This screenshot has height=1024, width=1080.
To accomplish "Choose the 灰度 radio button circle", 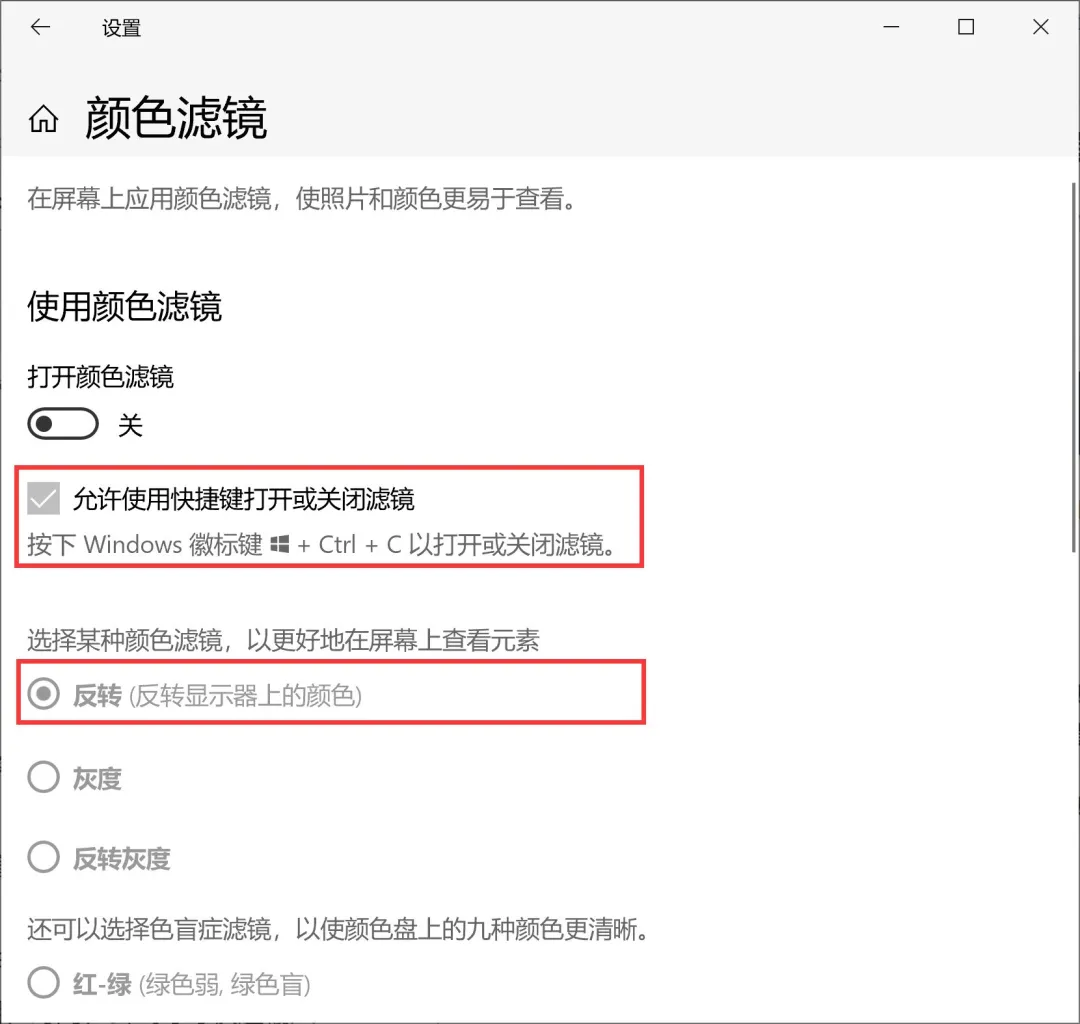I will click(43, 777).
